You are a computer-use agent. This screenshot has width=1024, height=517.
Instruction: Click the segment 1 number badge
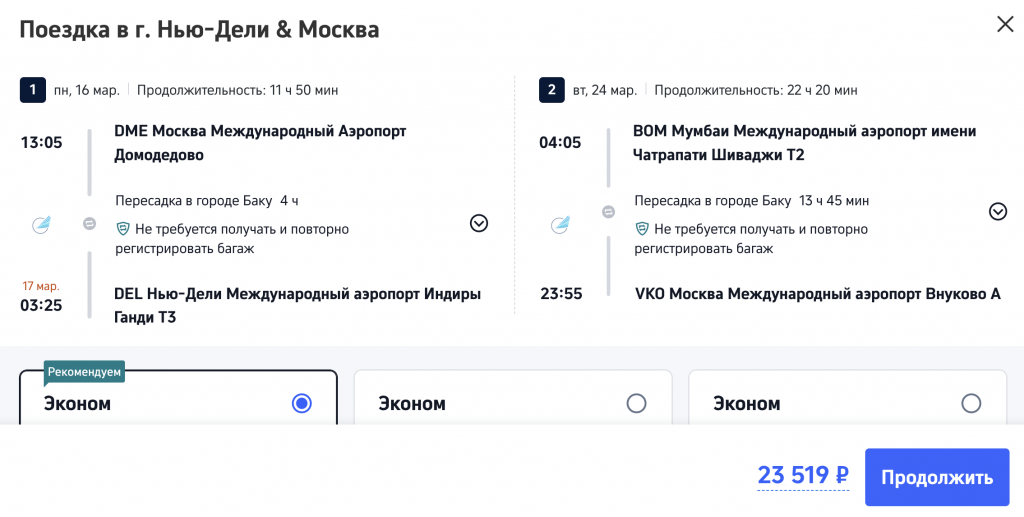(32, 90)
